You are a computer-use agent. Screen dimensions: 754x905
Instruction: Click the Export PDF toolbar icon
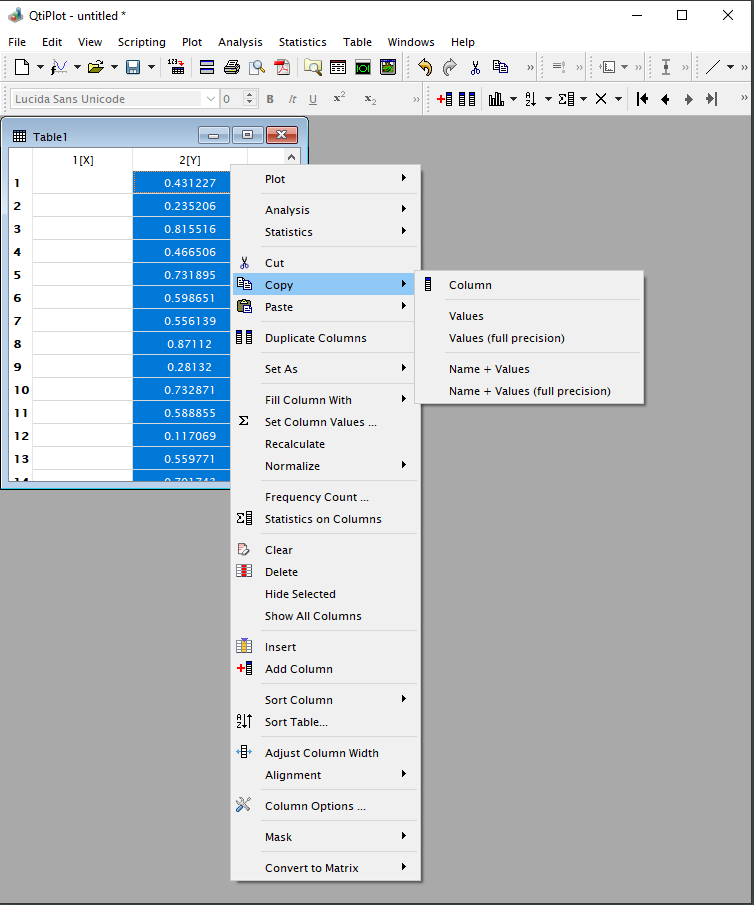pos(282,67)
